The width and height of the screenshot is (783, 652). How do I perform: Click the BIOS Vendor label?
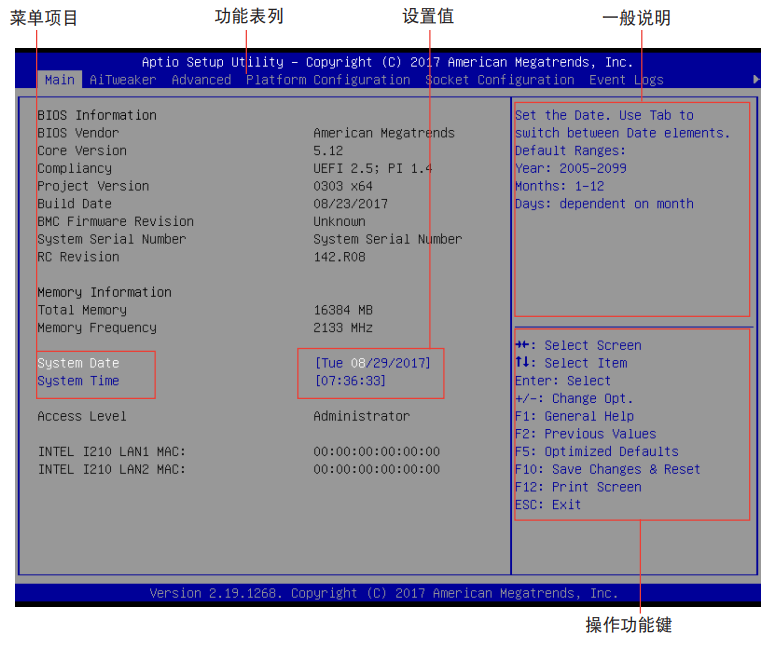(x=78, y=133)
